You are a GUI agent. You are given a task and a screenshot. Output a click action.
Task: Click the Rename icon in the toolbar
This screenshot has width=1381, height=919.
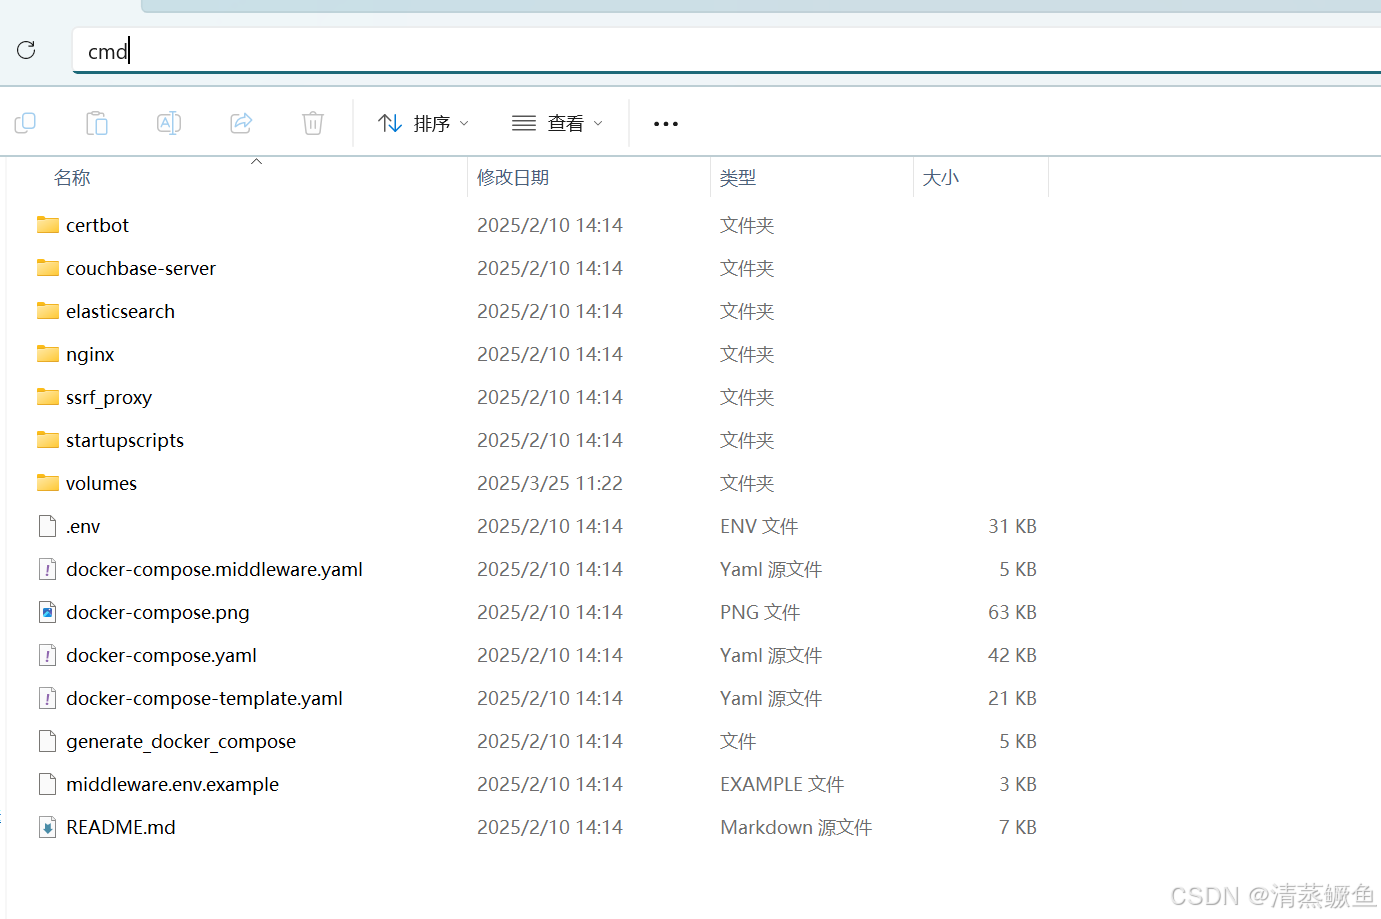pyautogui.click(x=168, y=122)
